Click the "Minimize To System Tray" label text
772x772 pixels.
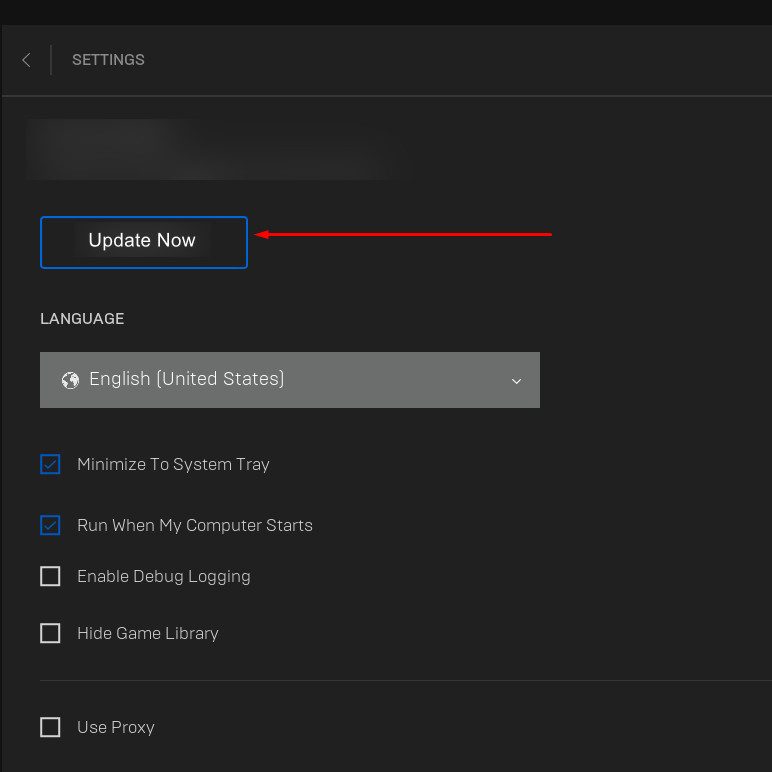point(173,464)
